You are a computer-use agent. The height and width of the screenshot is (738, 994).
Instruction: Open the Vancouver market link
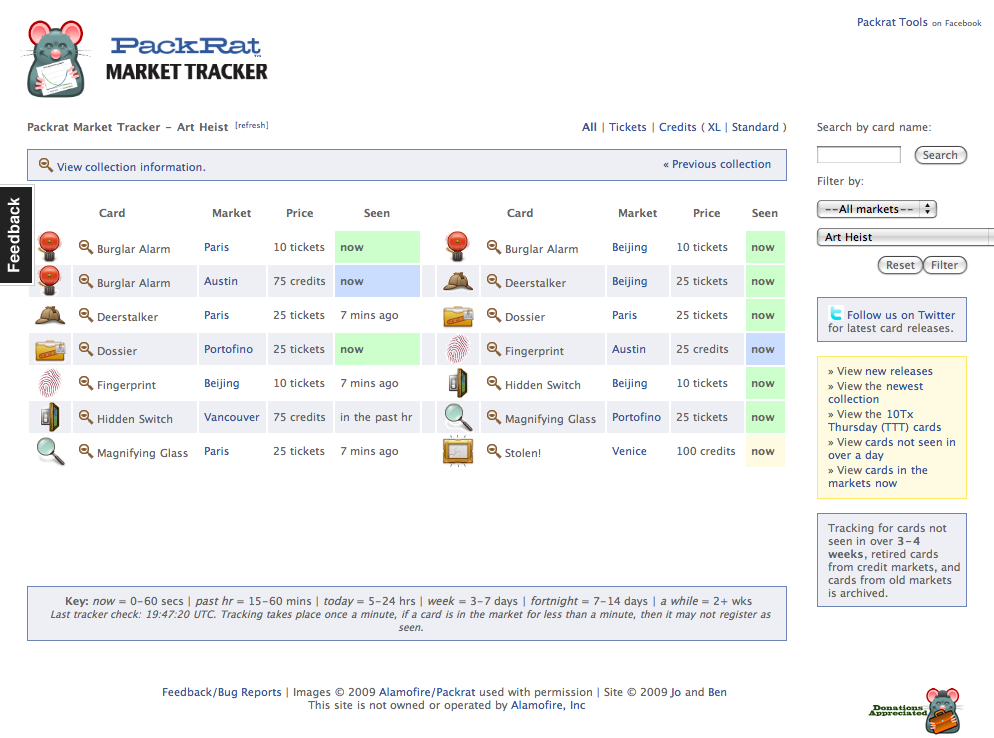coord(231,417)
